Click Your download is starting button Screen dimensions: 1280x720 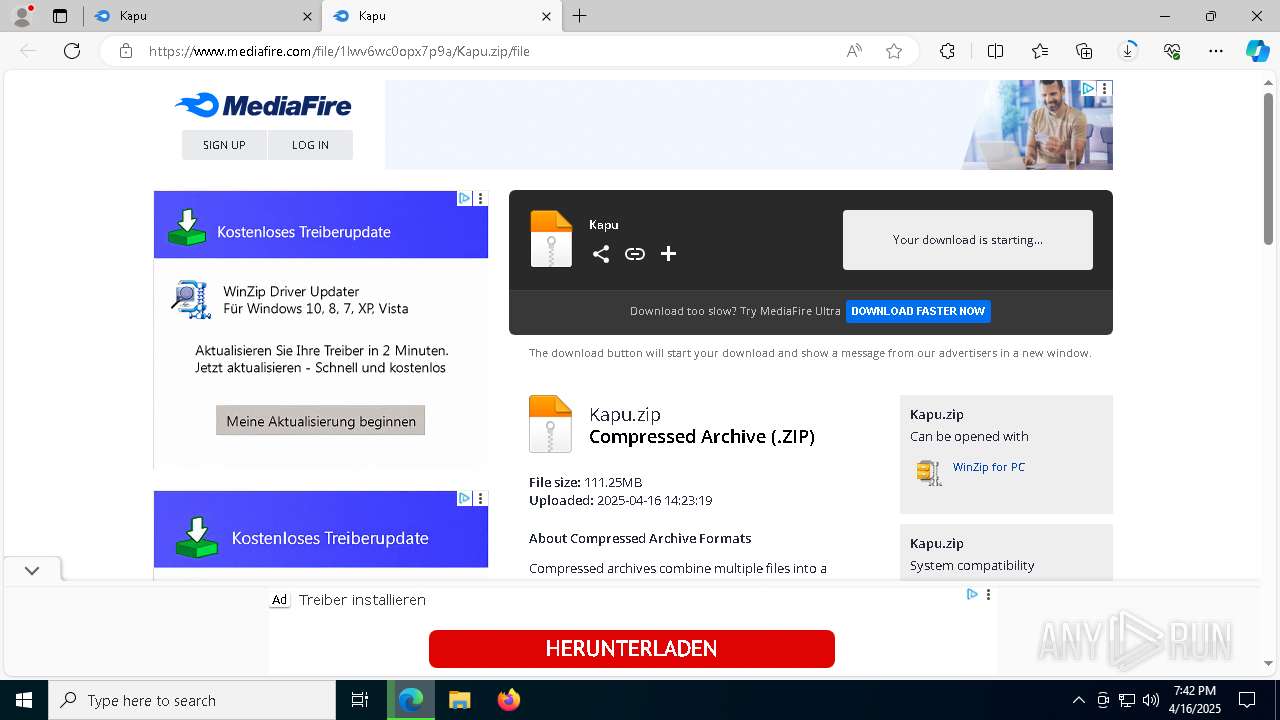tap(968, 240)
